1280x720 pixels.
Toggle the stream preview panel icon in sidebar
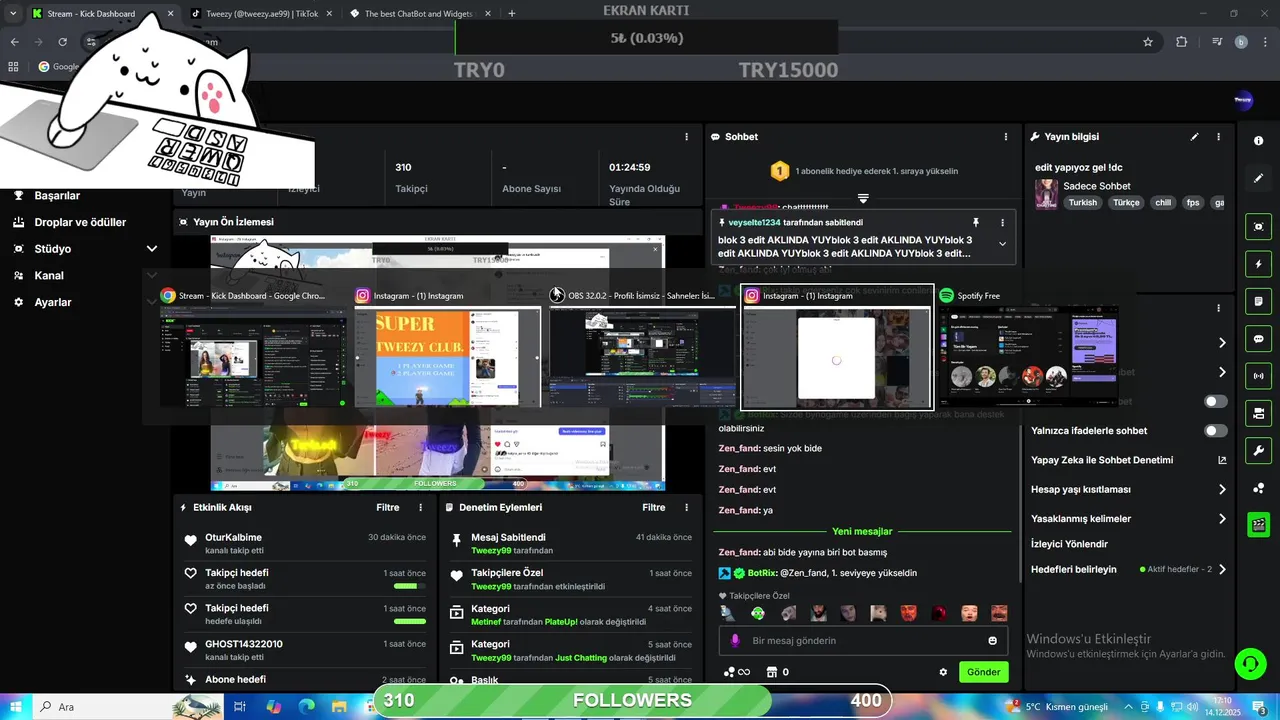(1258, 227)
